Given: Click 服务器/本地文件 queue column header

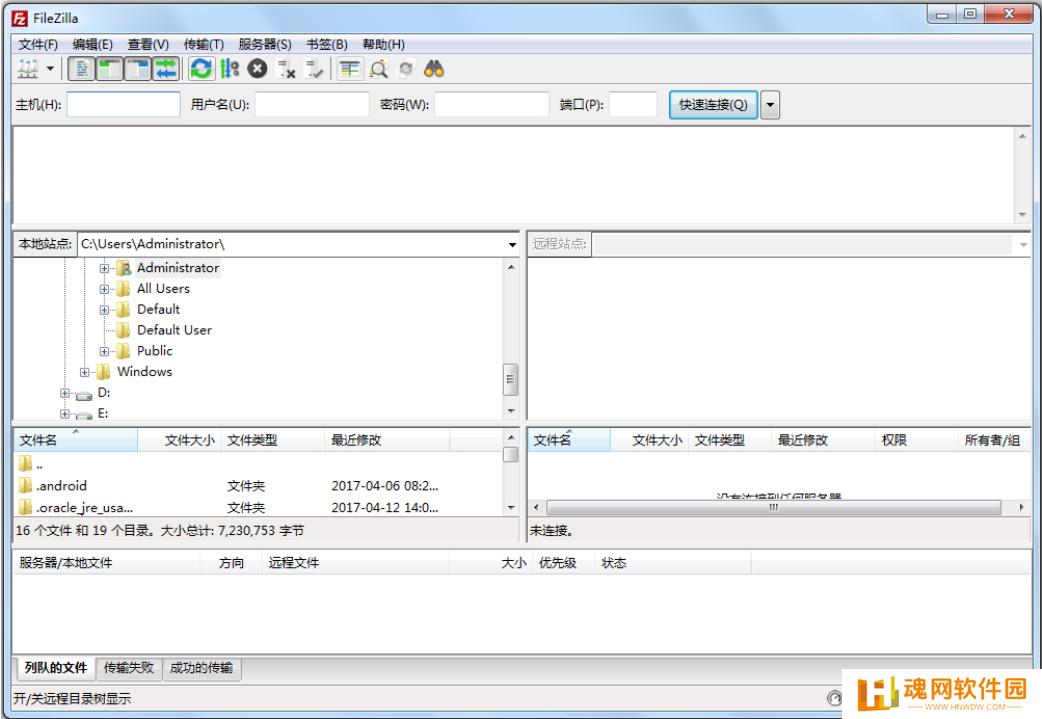Looking at the screenshot, I should pyautogui.click(x=106, y=563).
